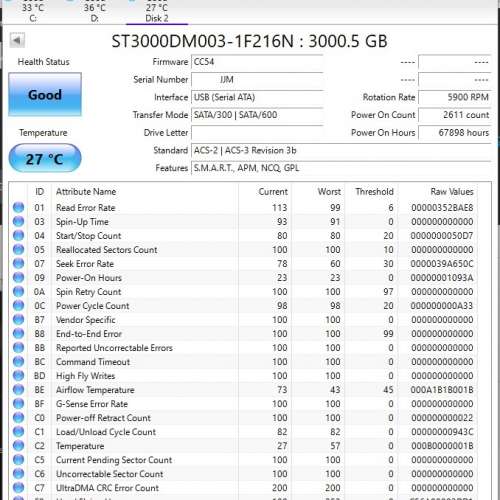
Task: Click the Rotation Rate value 5900 RPM
Action: pos(455,97)
